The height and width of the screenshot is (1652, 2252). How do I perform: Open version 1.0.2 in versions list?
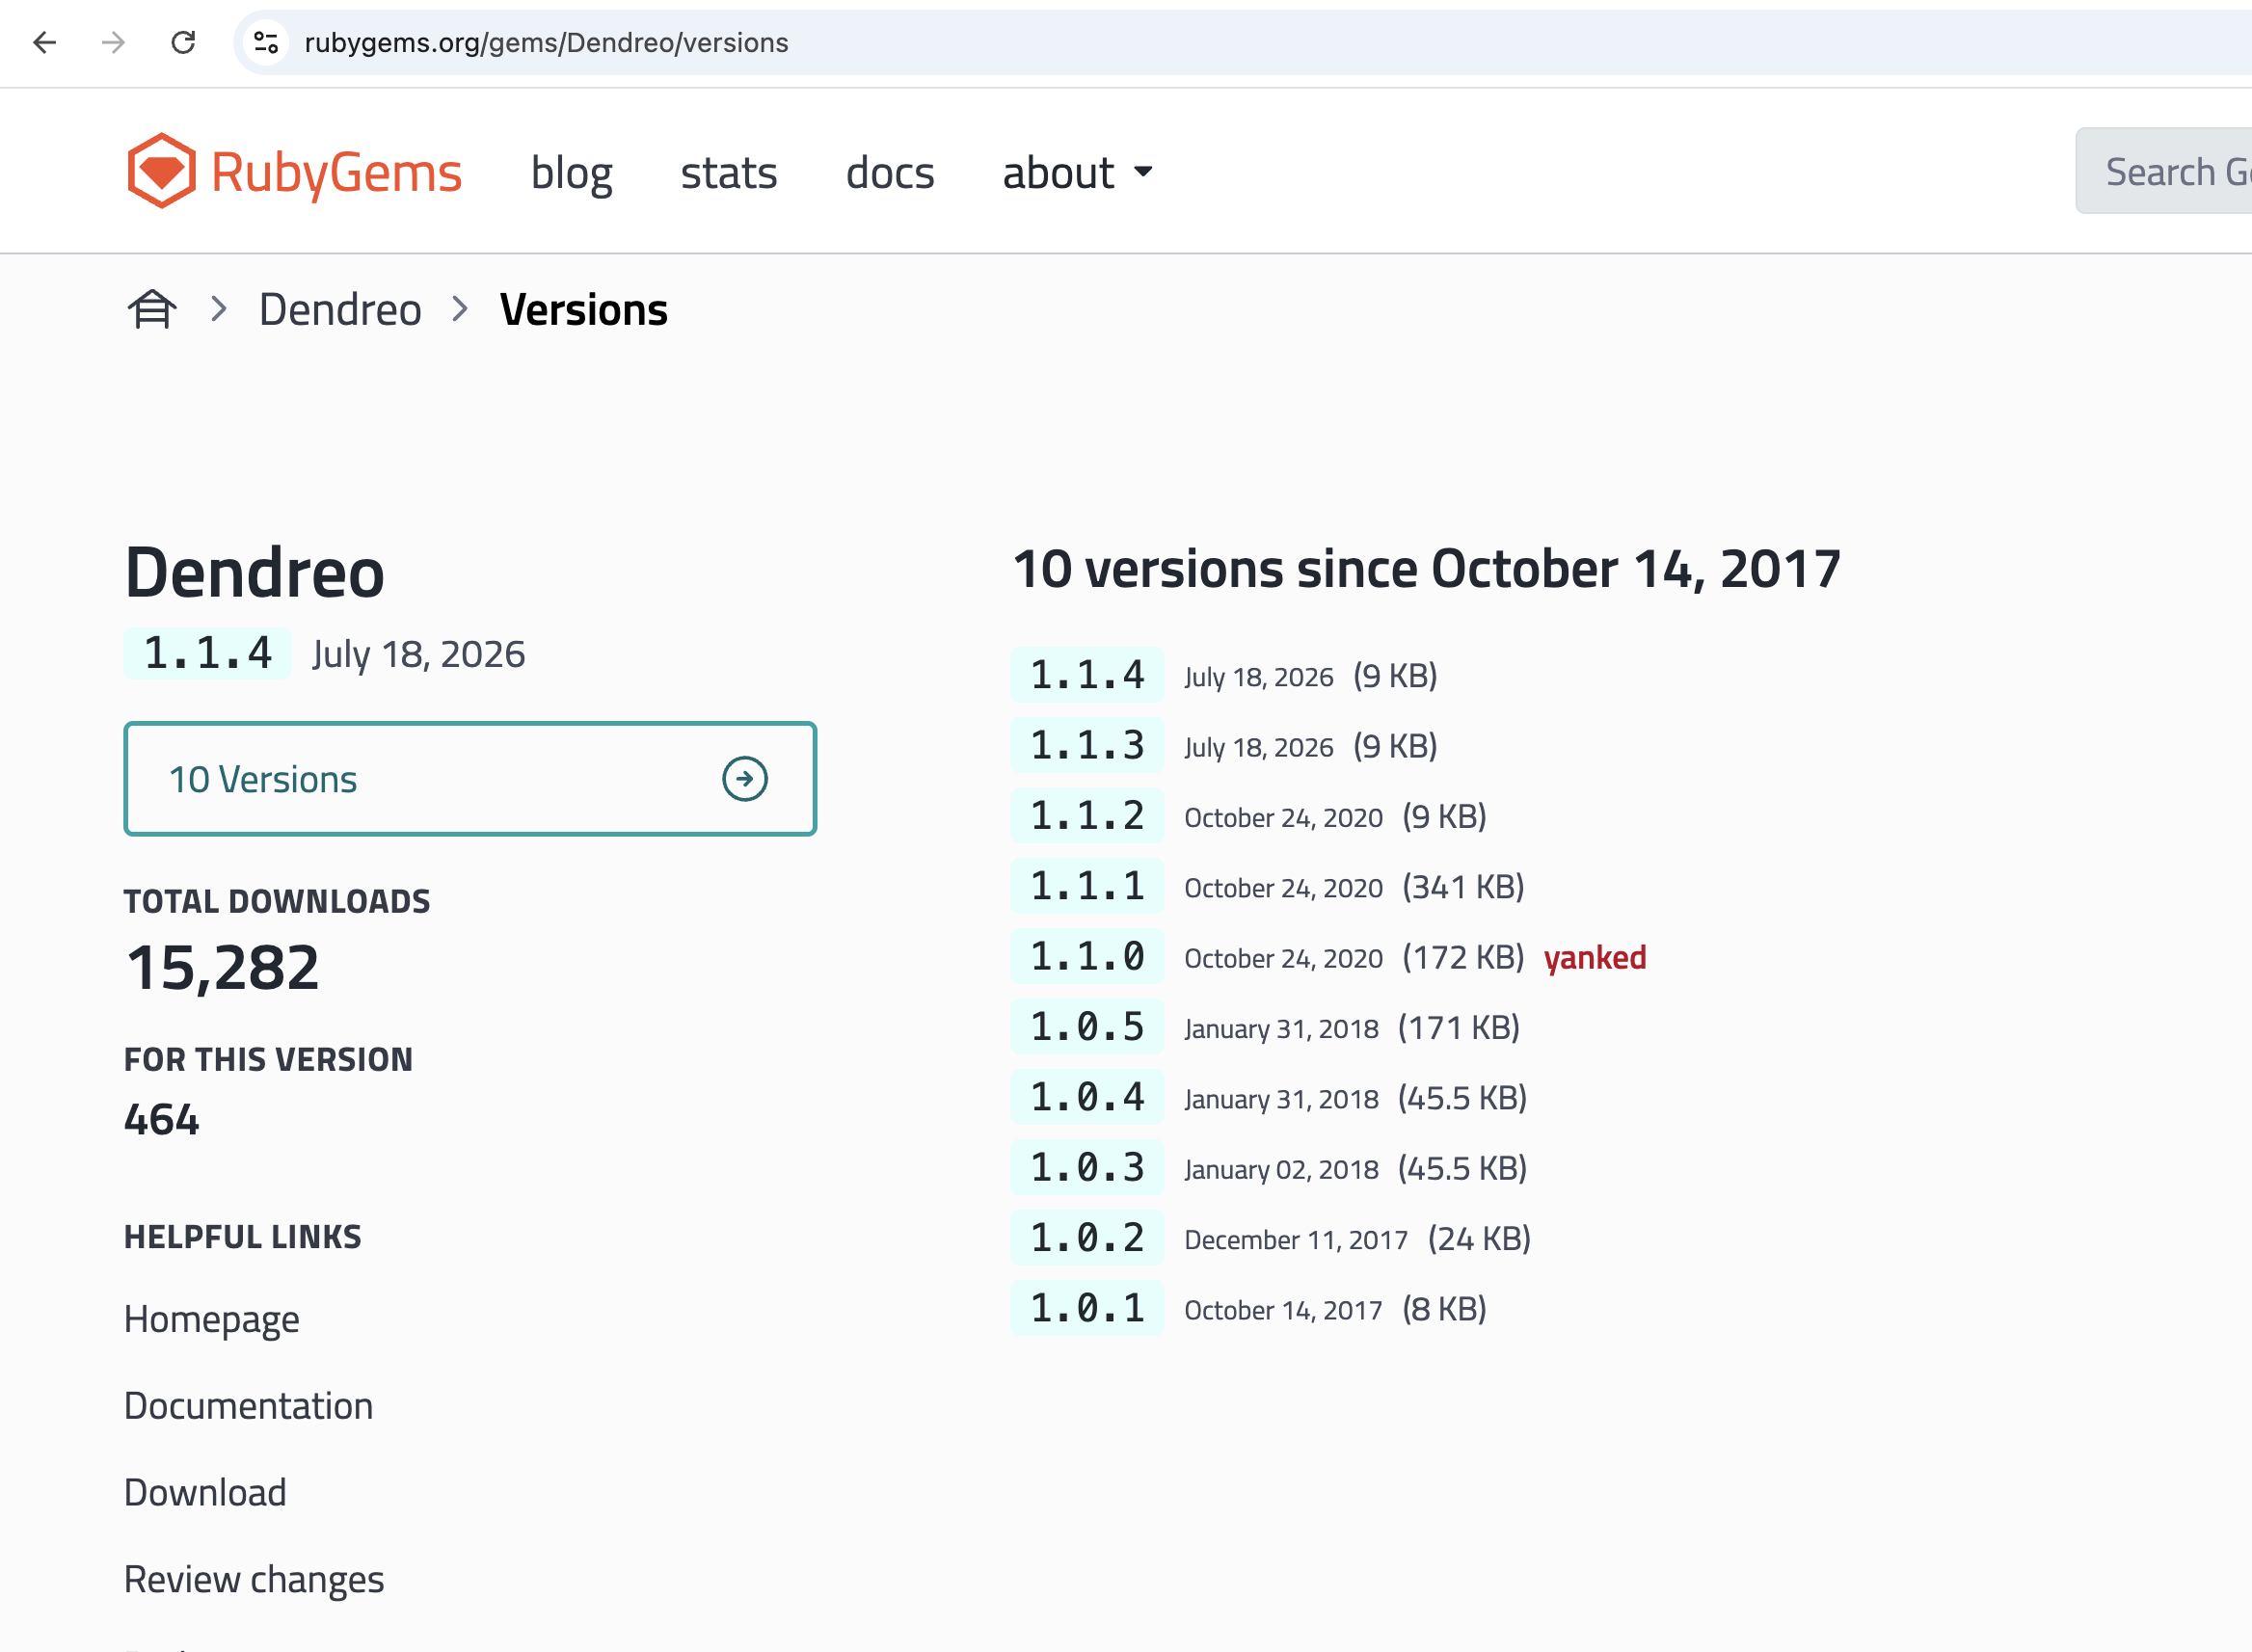point(1087,1238)
